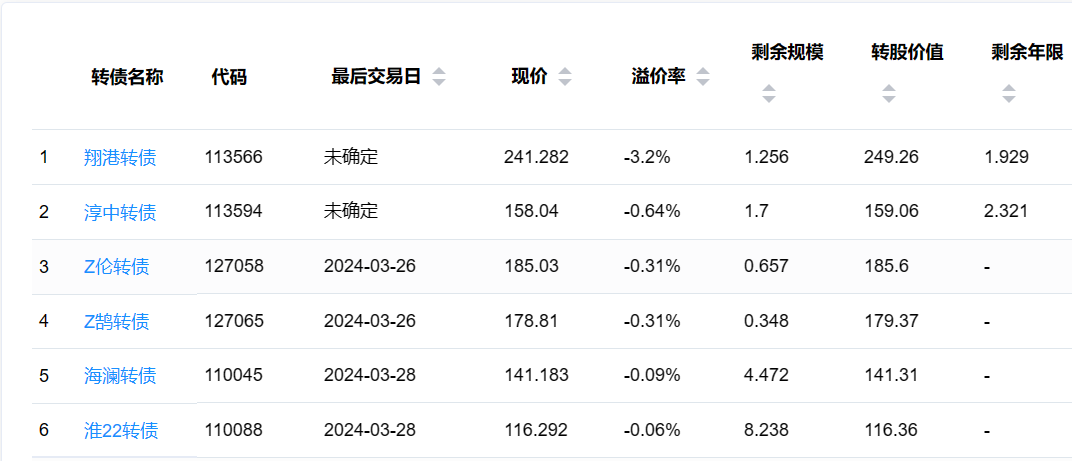
Task: Open Z伦转债 detail link
Action: coord(117,267)
